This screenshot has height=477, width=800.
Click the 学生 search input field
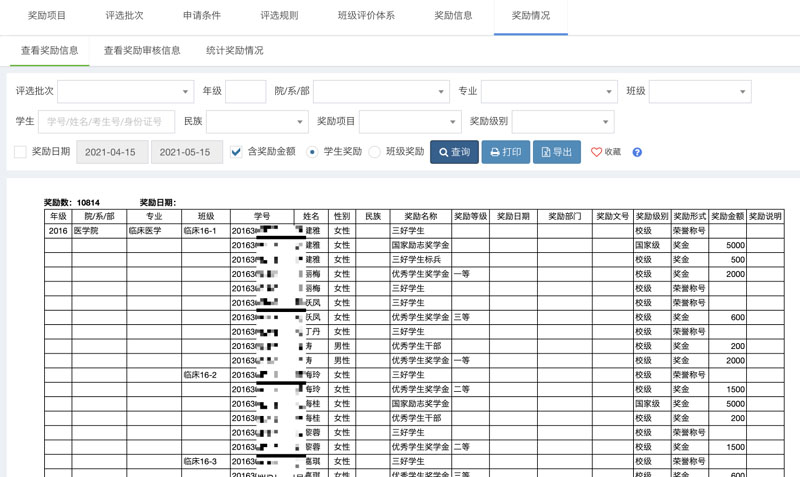coord(106,121)
